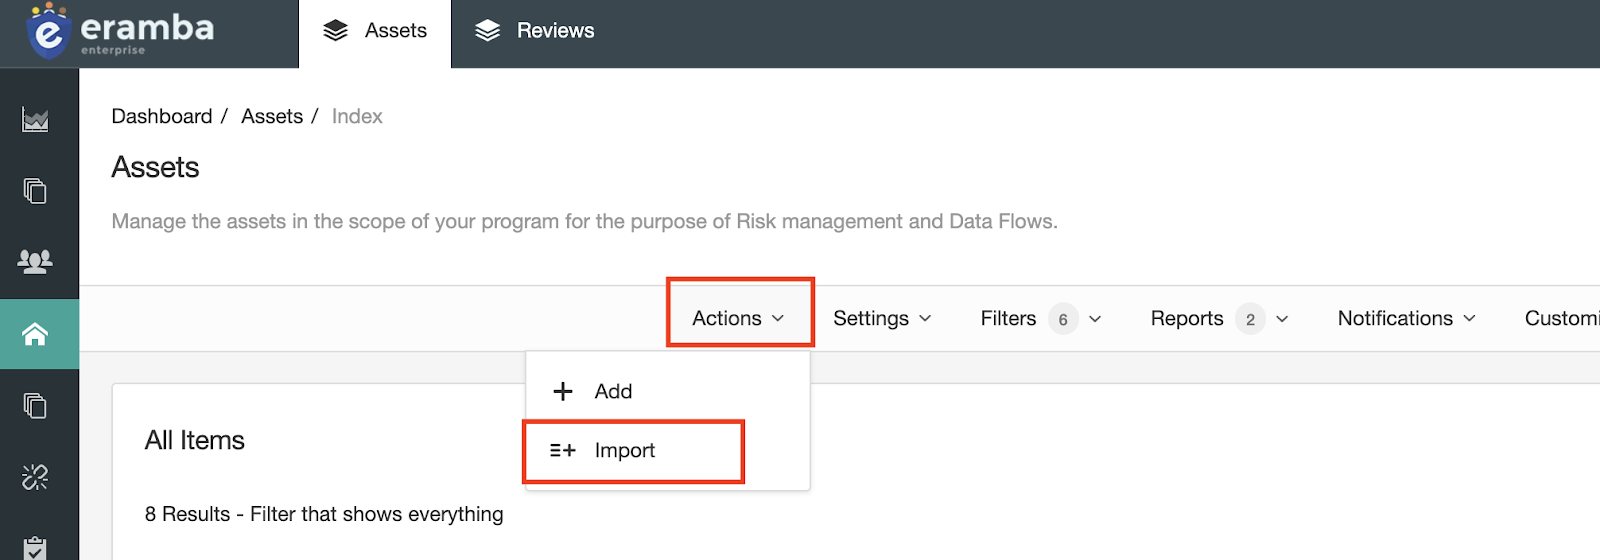Choose Import from the Actions menu
This screenshot has width=1600, height=560.
click(625, 451)
